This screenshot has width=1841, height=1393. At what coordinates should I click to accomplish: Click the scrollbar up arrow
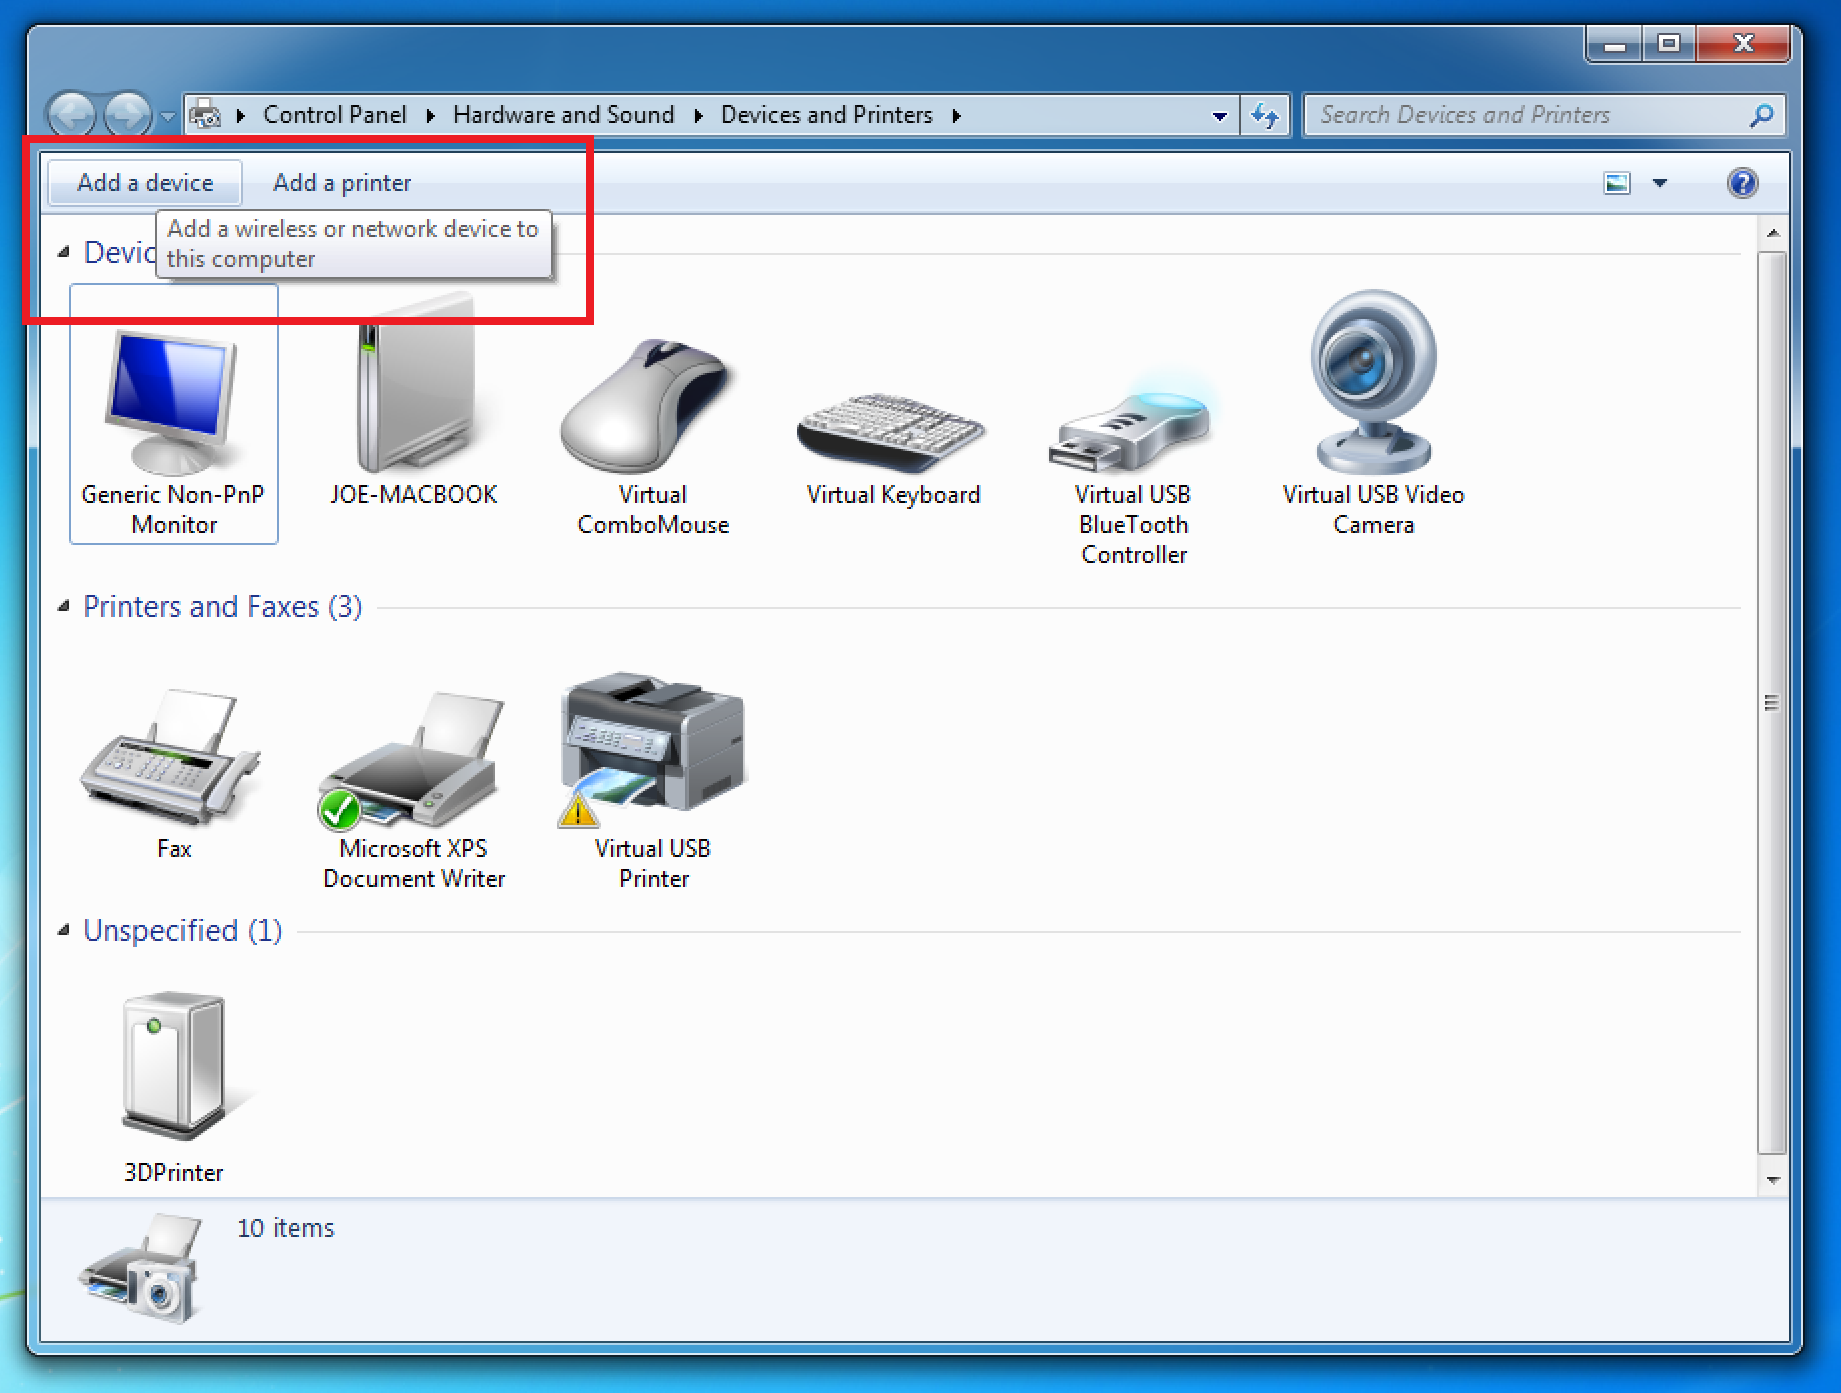click(1772, 233)
